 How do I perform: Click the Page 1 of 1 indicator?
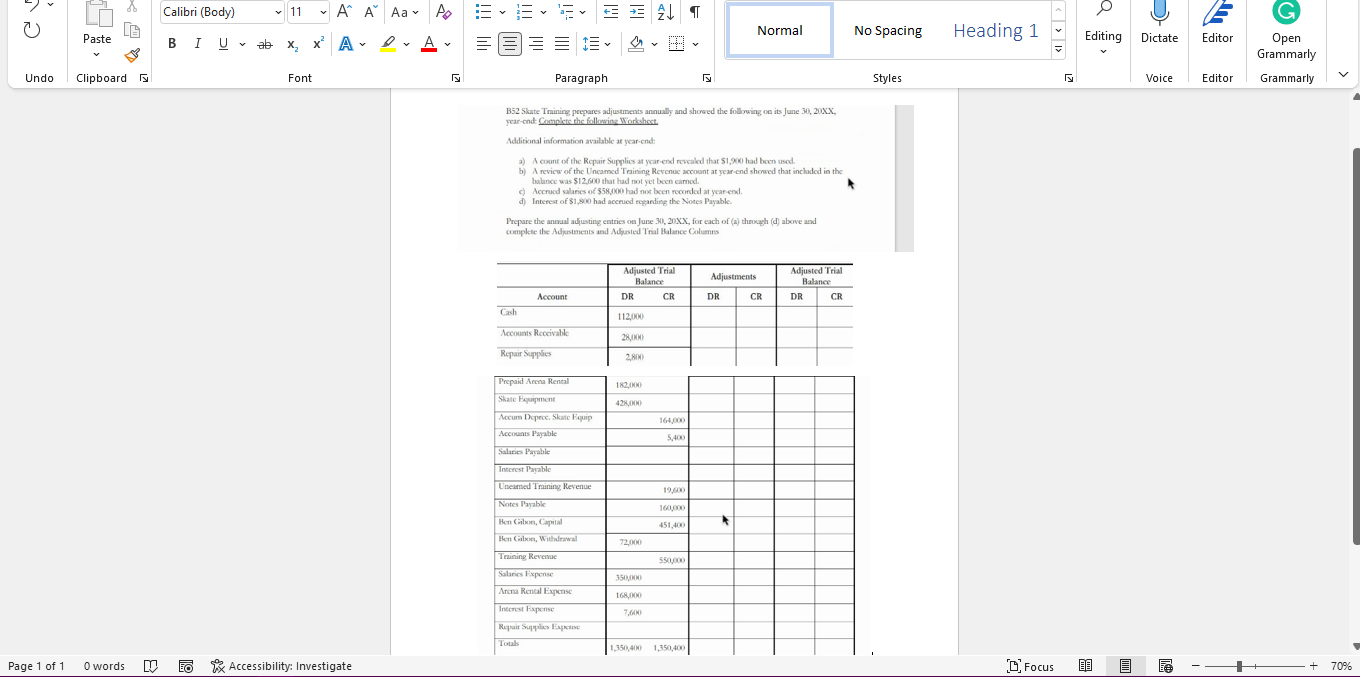coord(36,666)
